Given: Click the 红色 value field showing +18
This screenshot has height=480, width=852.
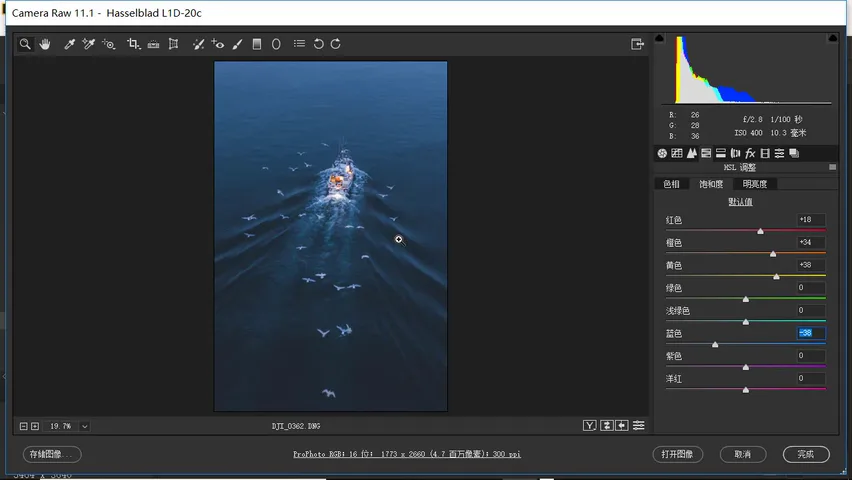Looking at the screenshot, I should tap(811, 220).
